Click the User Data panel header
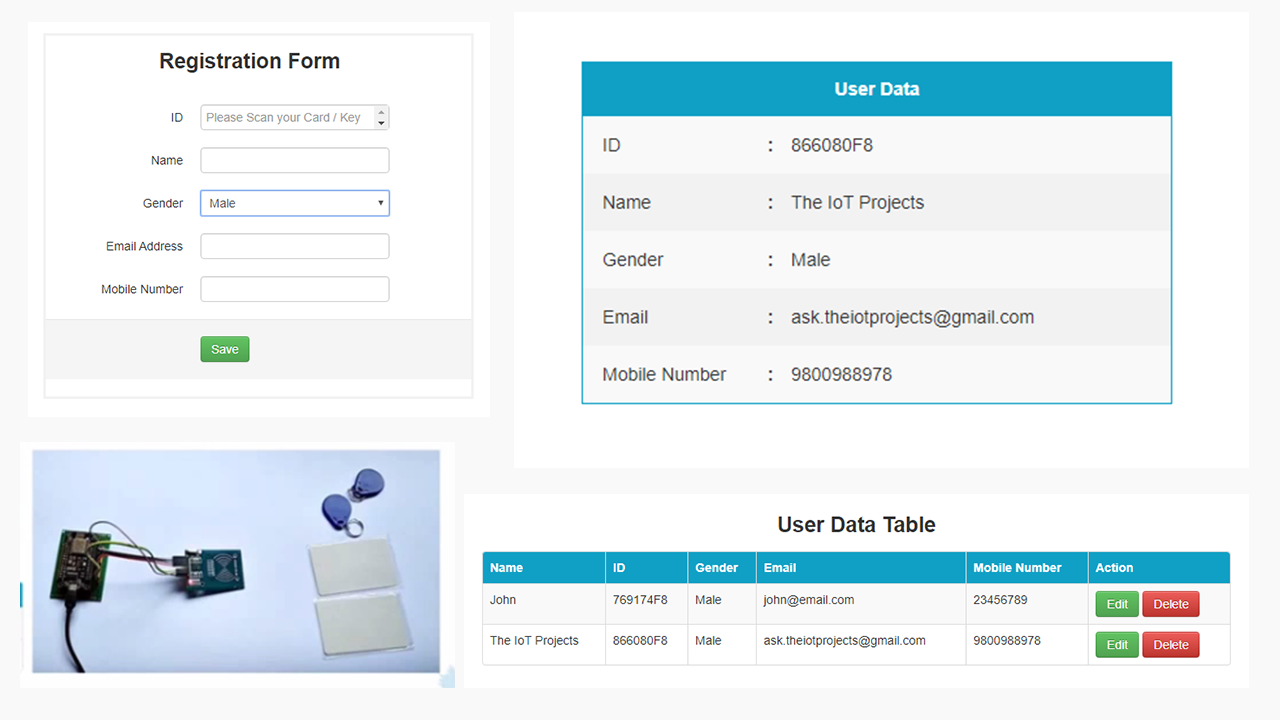 [876, 89]
